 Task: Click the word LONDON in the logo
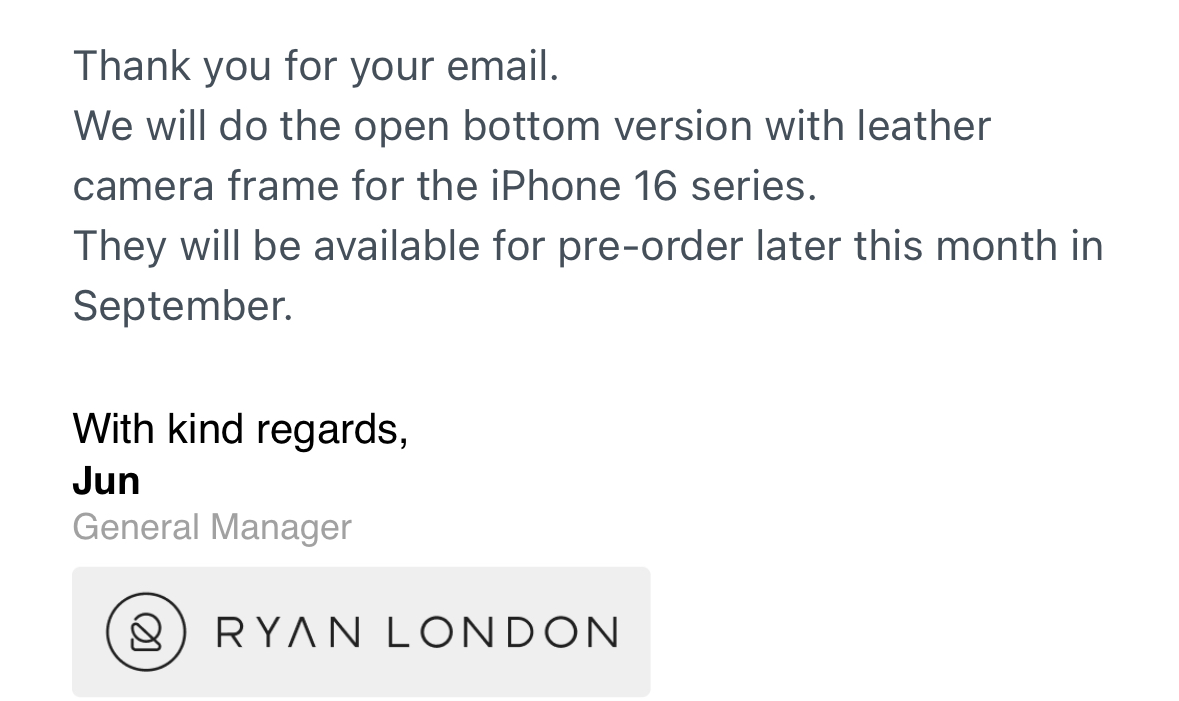[502, 632]
